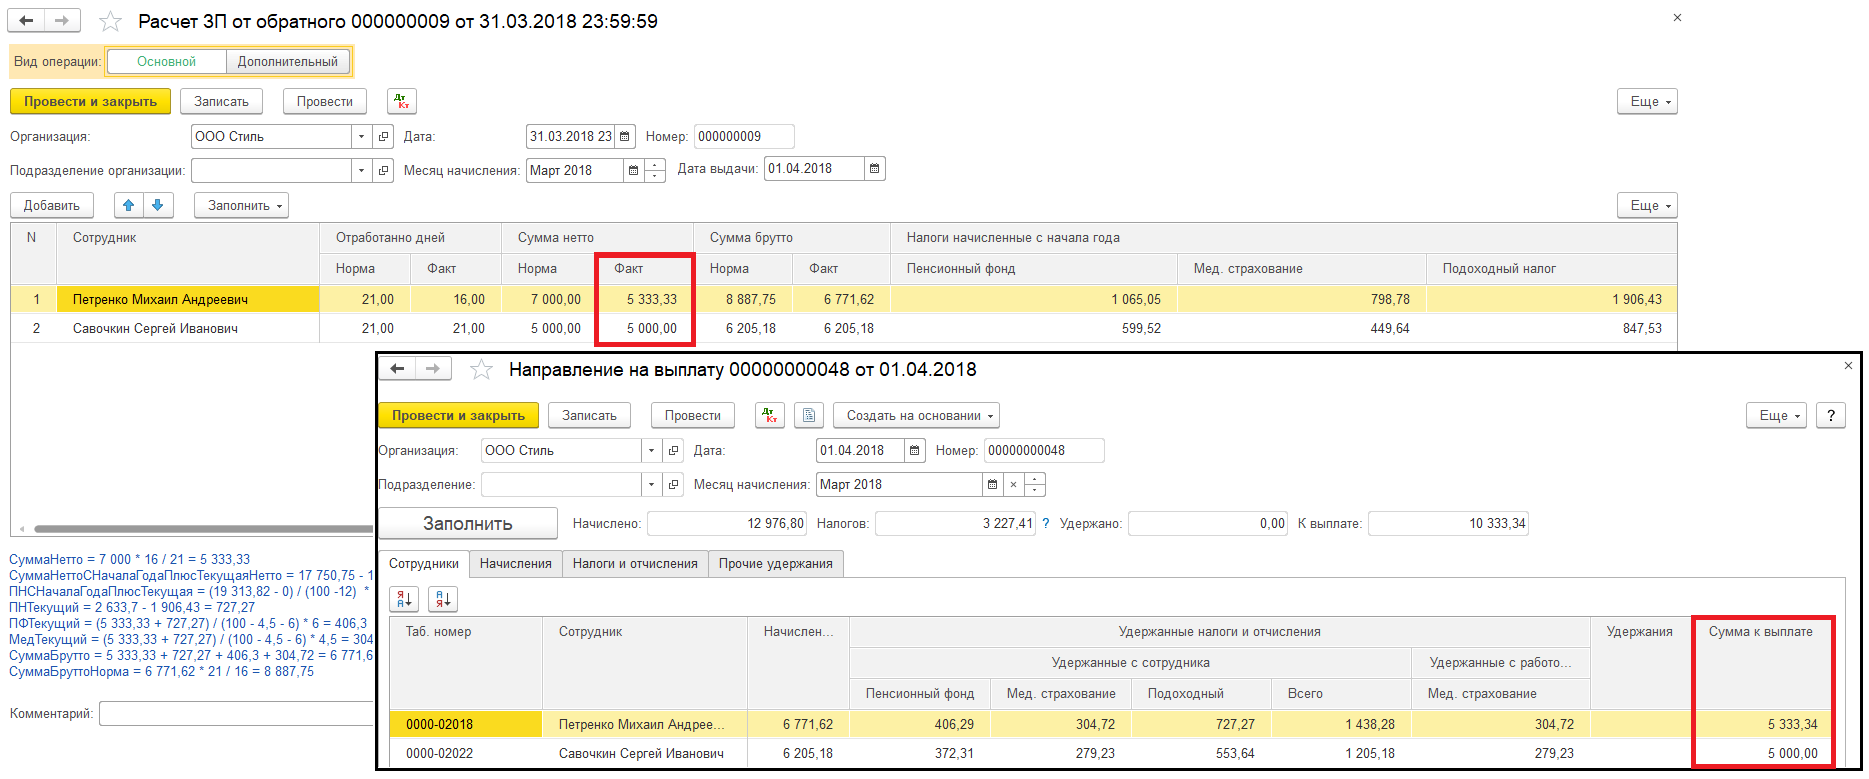Open Еще menu above the employee table
The height and width of the screenshot is (779, 1869).
point(1647,205)
